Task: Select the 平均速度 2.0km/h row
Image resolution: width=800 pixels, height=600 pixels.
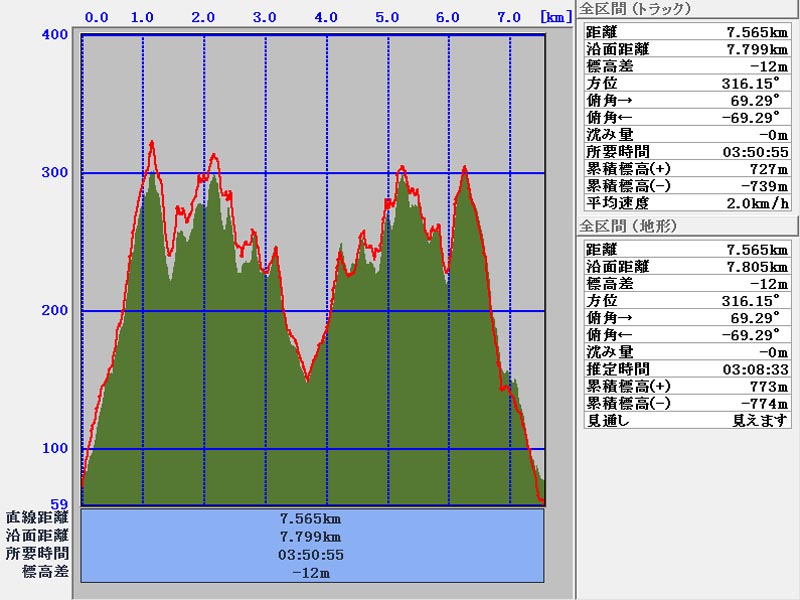Action: click(x=686, y=203)
